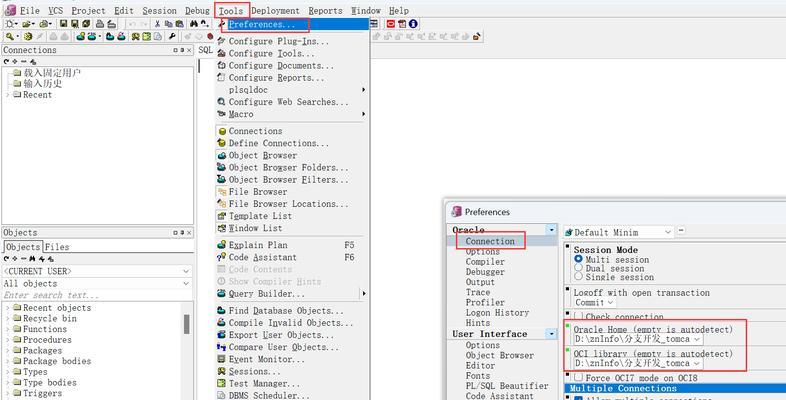Open the Oracle Home path dropdown
The image size is (786, 400).
tap(697, 339)
